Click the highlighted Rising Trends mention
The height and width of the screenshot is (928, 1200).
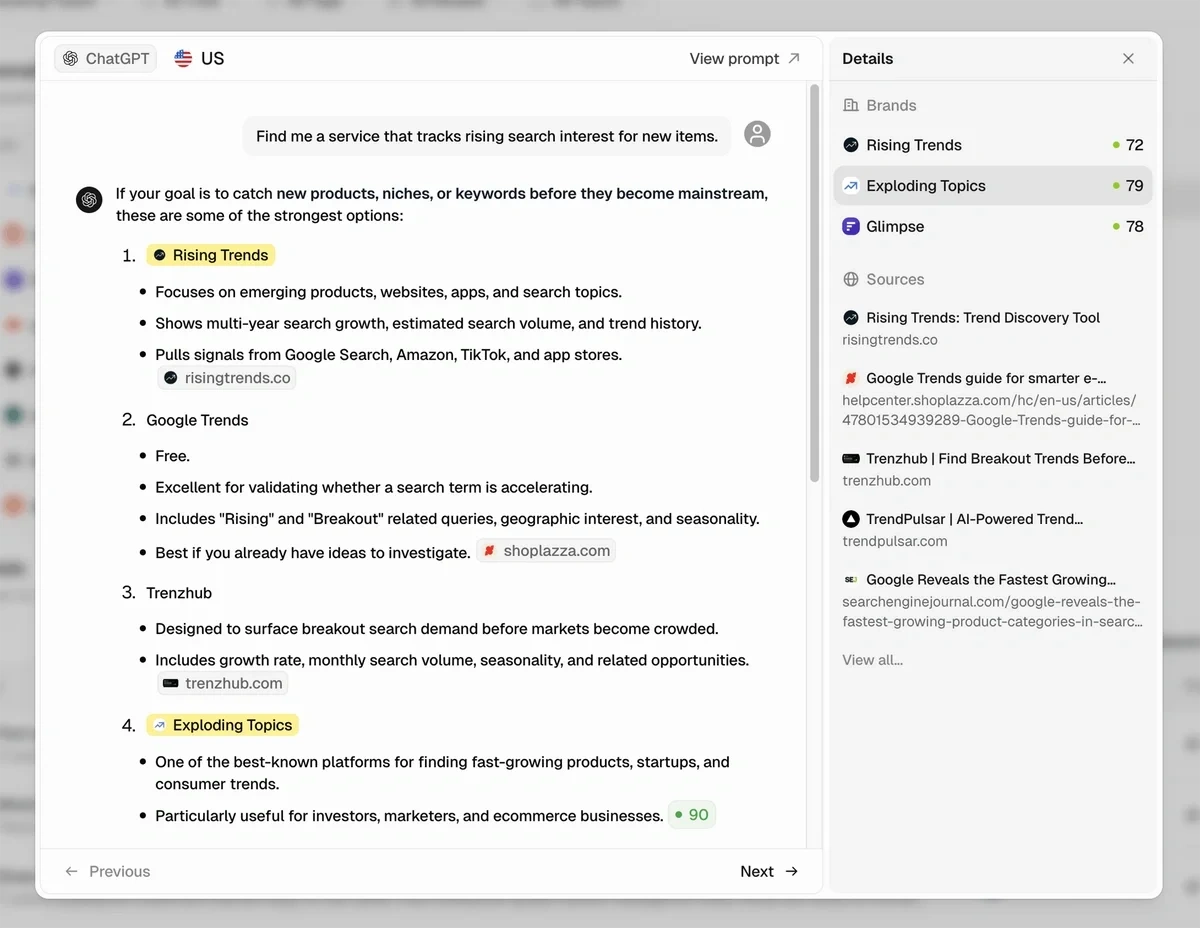(211, 255)
